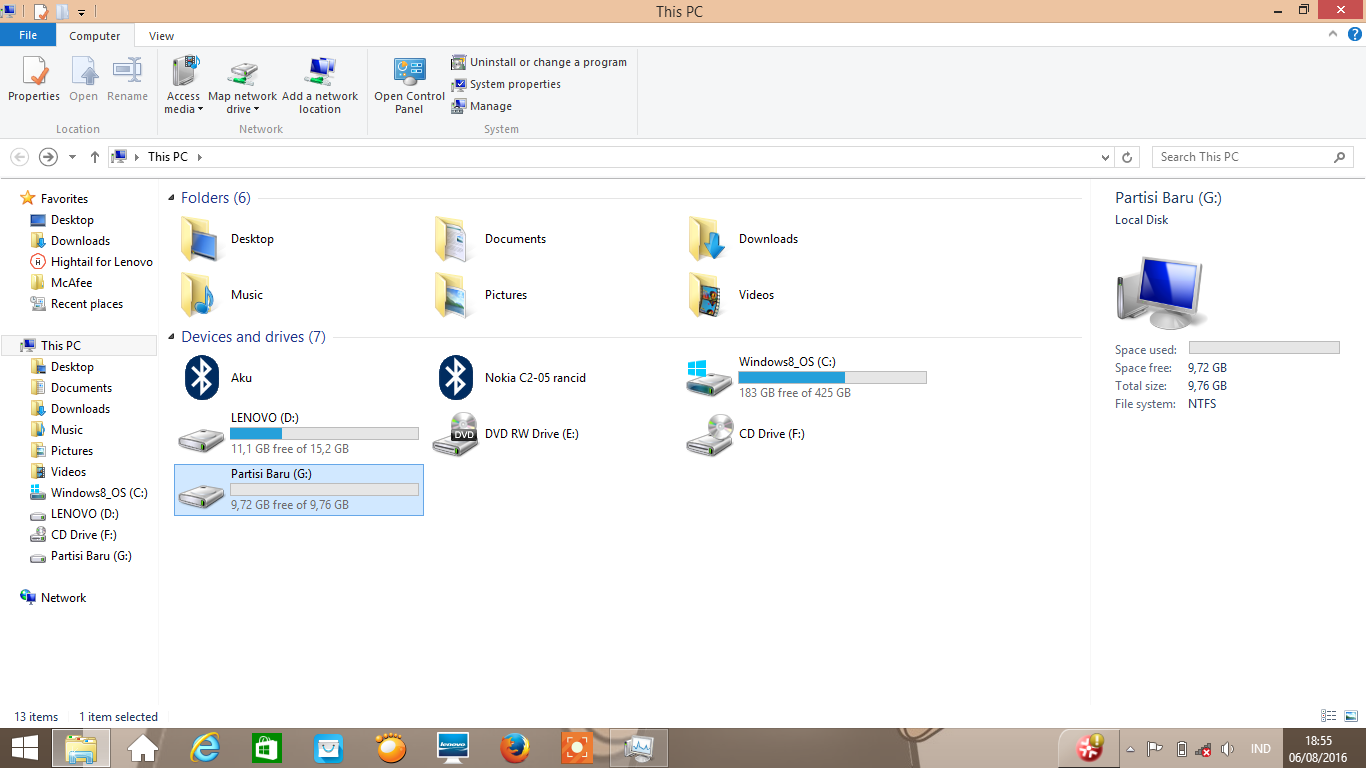1366x768 pixels.
Task: Click the address bar path This PC
Action: pos(167,157)
